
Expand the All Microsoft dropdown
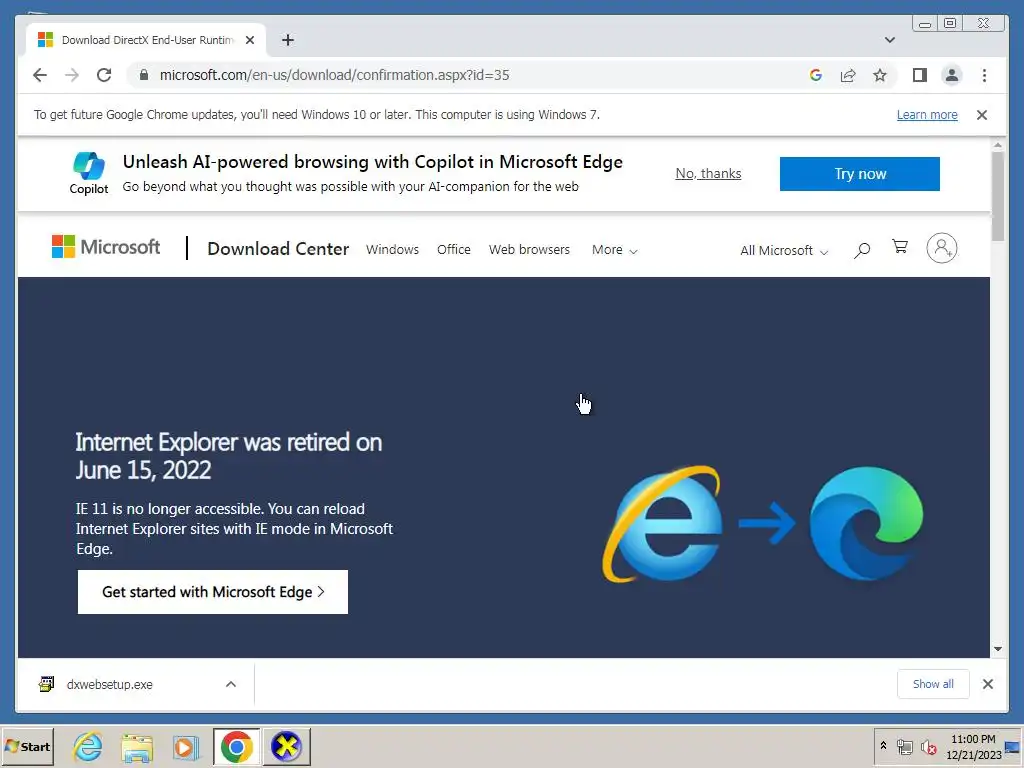pyautogui.click(x=784, y=251)
